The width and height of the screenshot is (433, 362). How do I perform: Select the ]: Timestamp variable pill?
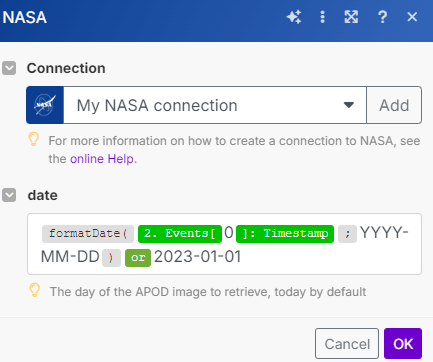click(x=285, y=233)
